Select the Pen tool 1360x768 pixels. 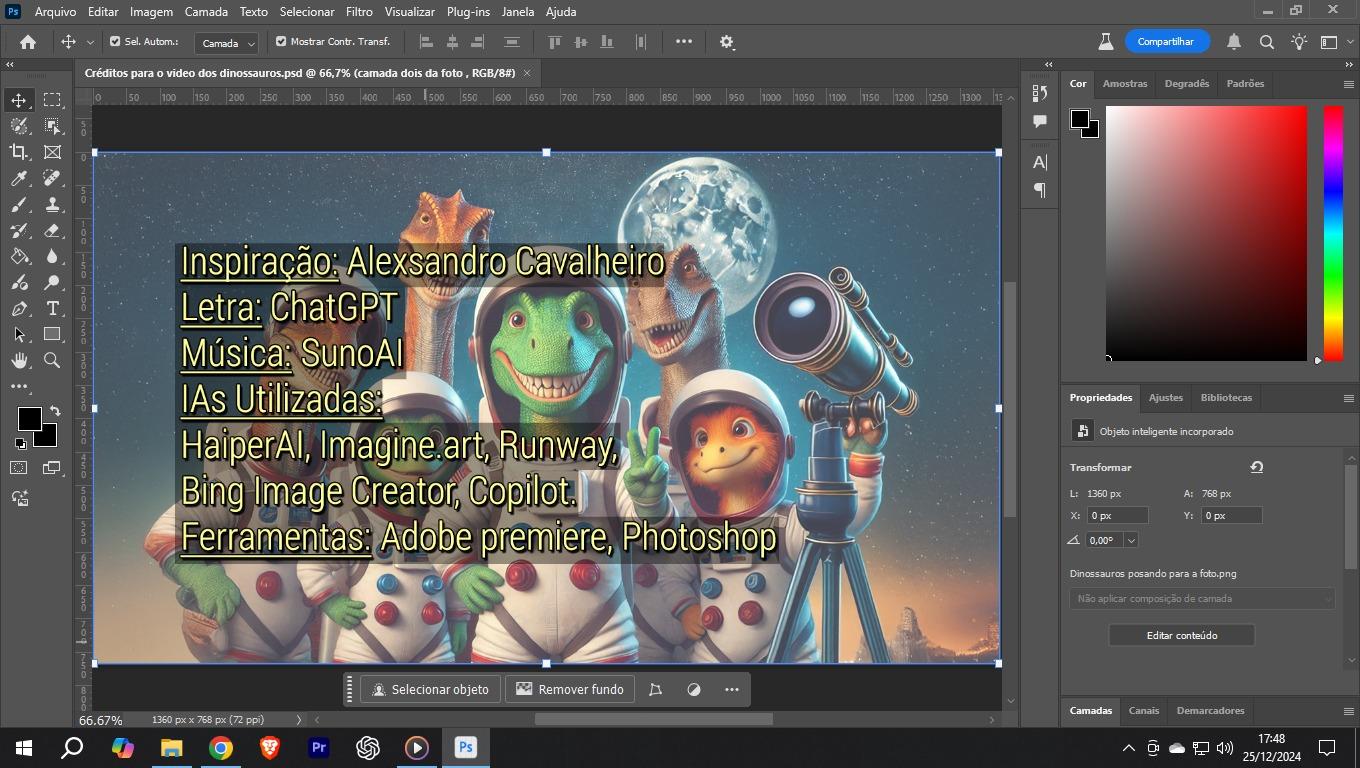tap(19, 308)
